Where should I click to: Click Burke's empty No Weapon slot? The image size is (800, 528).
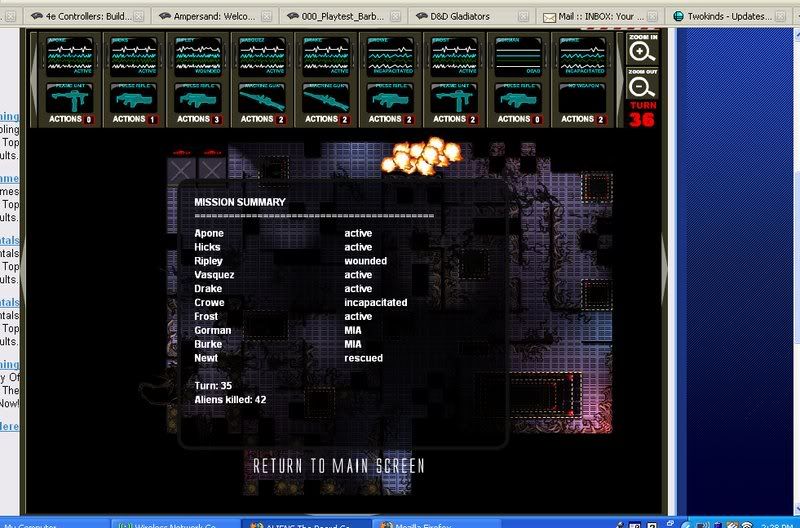pyautogui.click(x=582, y=98)
